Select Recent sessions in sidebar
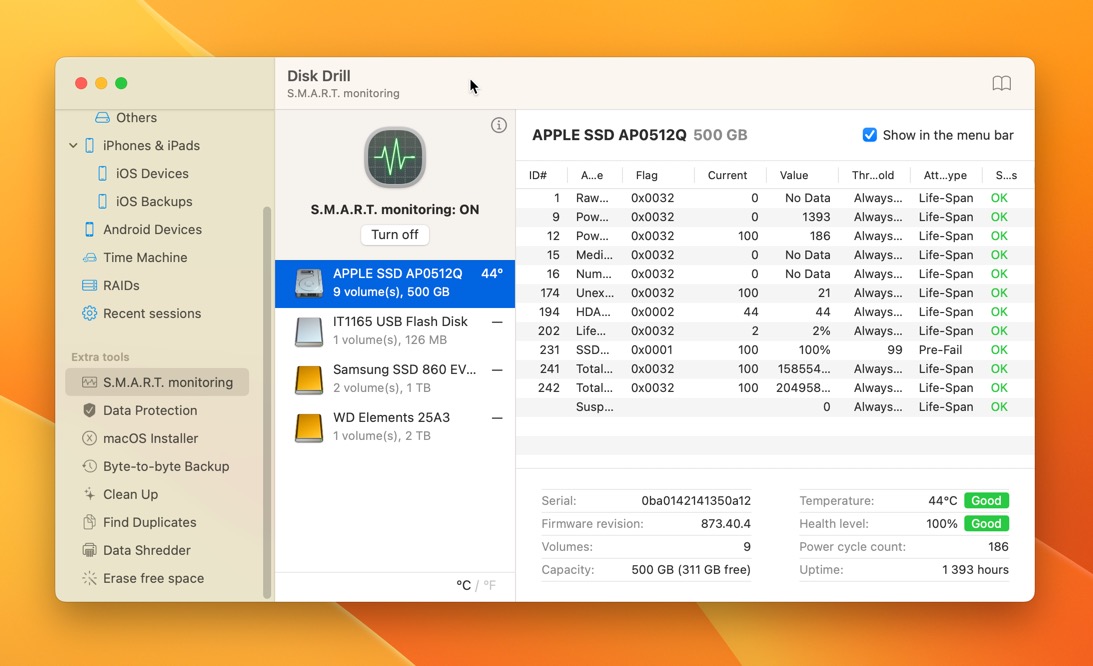This screenshot has width=1093, height=666. (152, 313)
